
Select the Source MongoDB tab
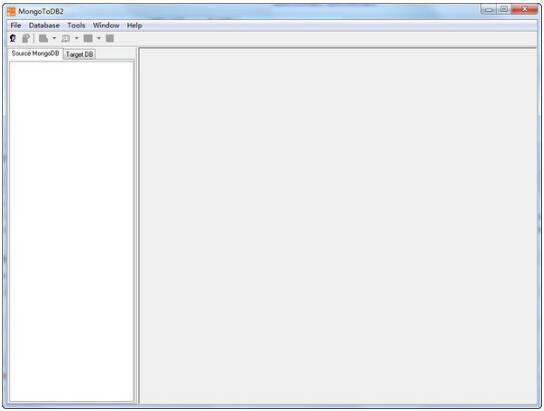tap(35, 53)
